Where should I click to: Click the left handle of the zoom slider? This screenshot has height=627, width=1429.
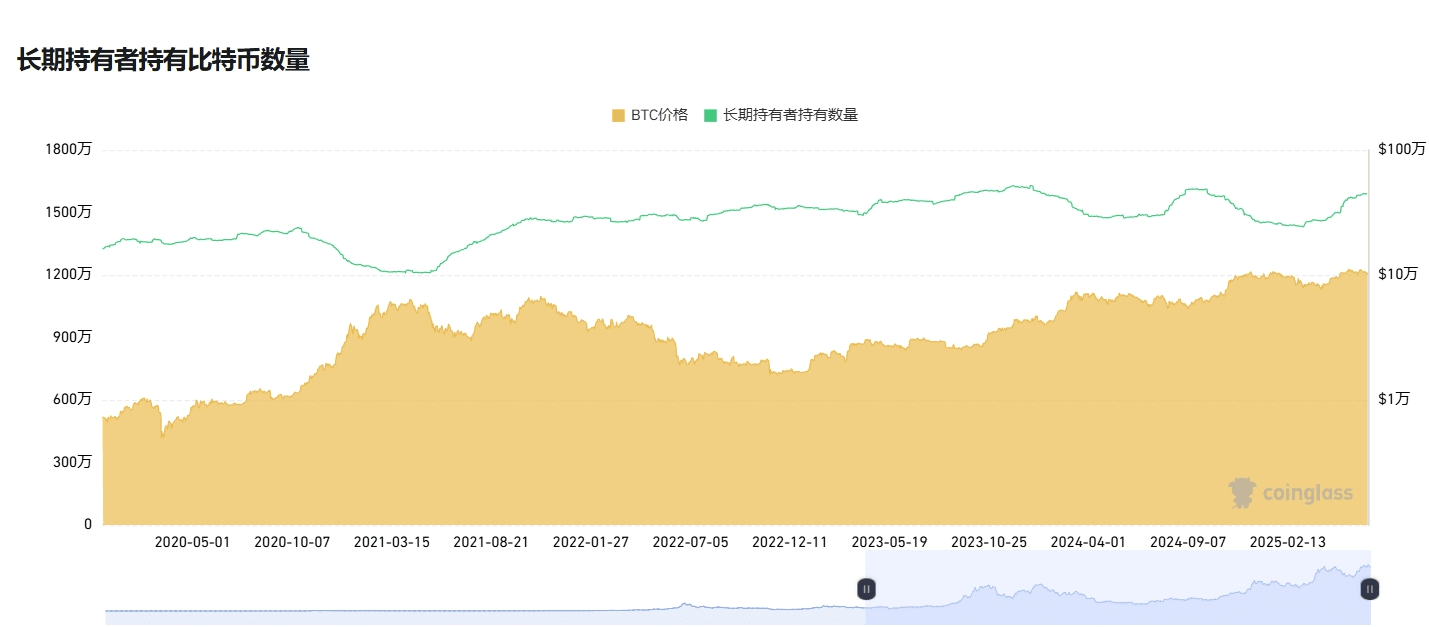(x=866, y=589)
